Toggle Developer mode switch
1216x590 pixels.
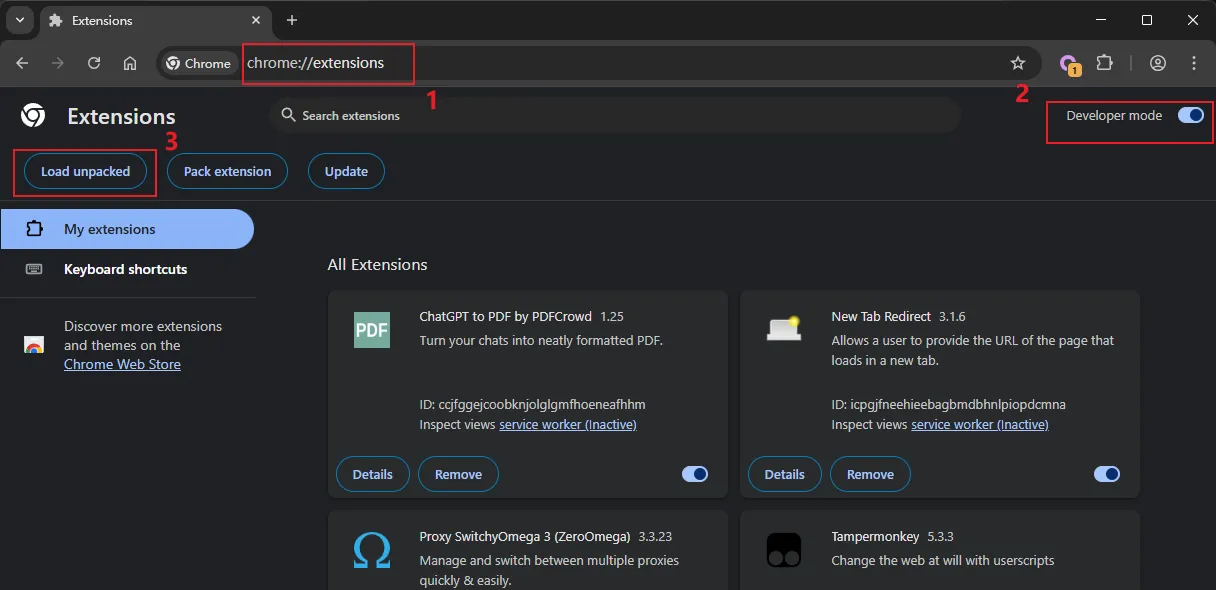click(1190, 115)
